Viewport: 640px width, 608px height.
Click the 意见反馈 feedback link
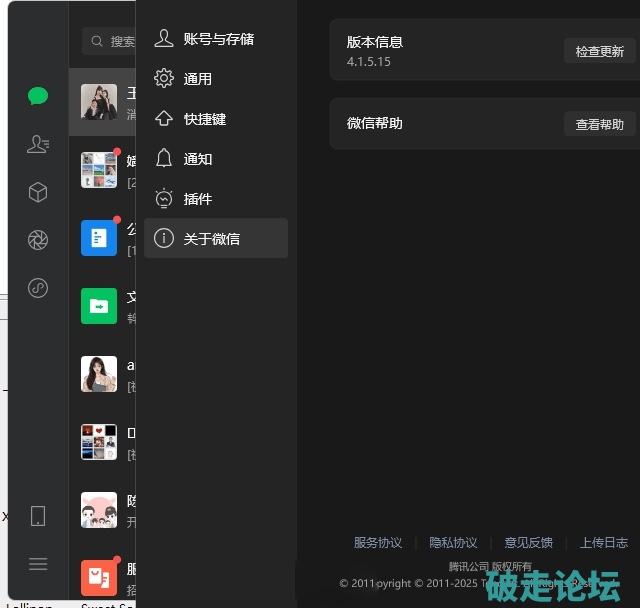[x=528, y=543]
